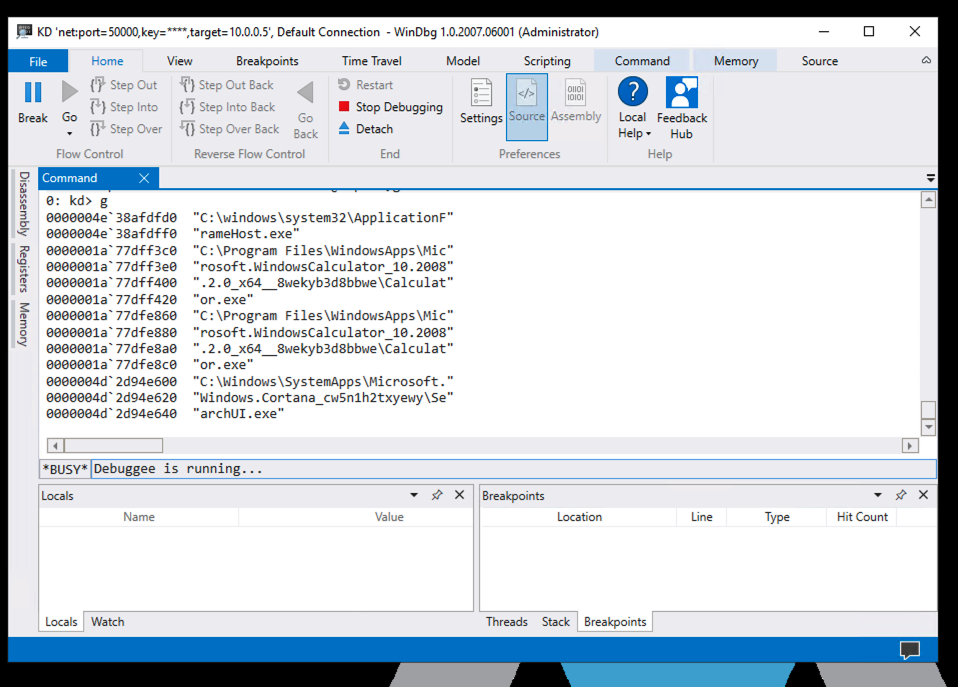The width and height of the screenshot is (958, 687).
Task: Toggle Source mode preference
Action: (x=527, y=106)
